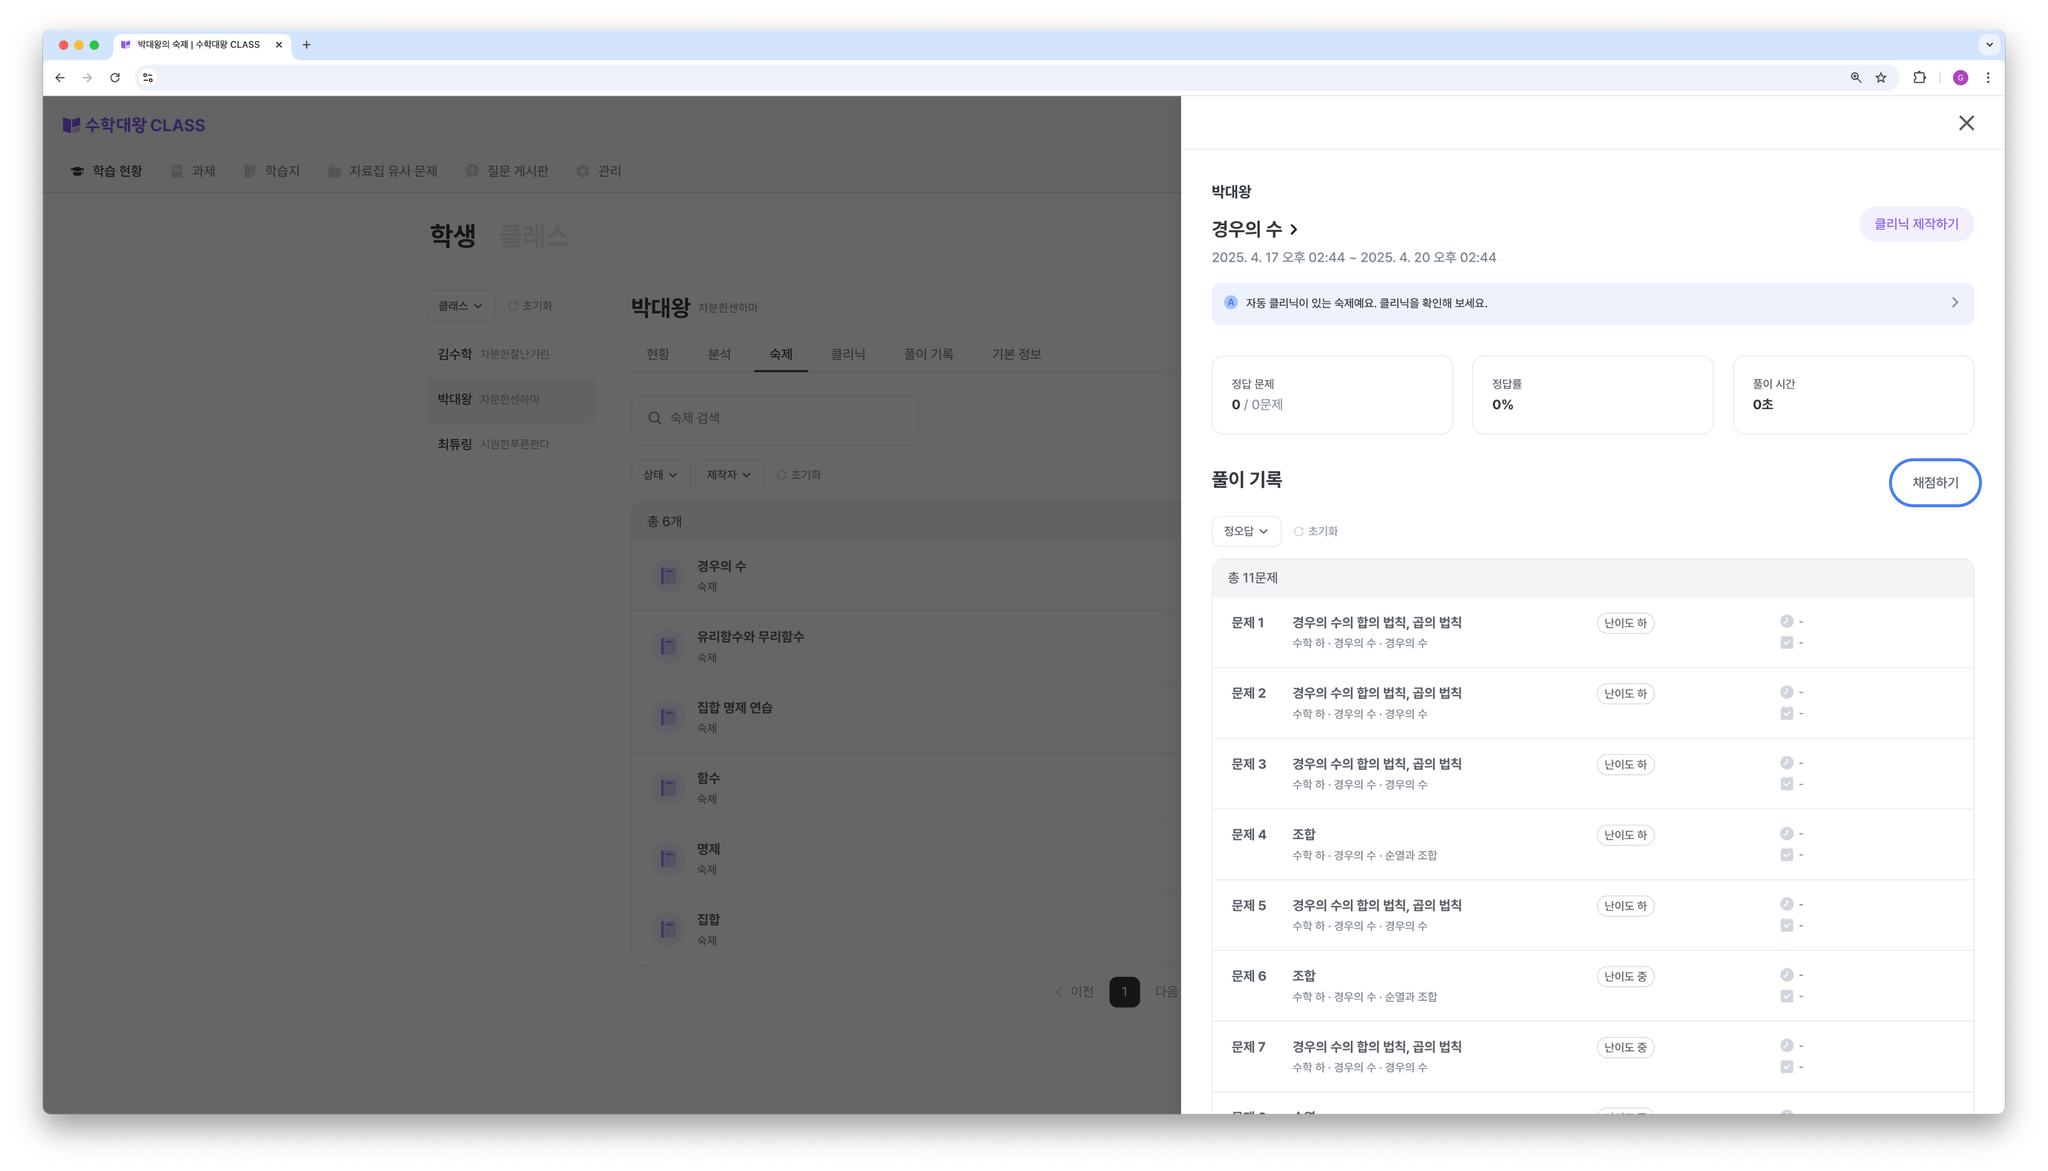
Task: Open the 관리 settings menu
Action: point(599,171)
